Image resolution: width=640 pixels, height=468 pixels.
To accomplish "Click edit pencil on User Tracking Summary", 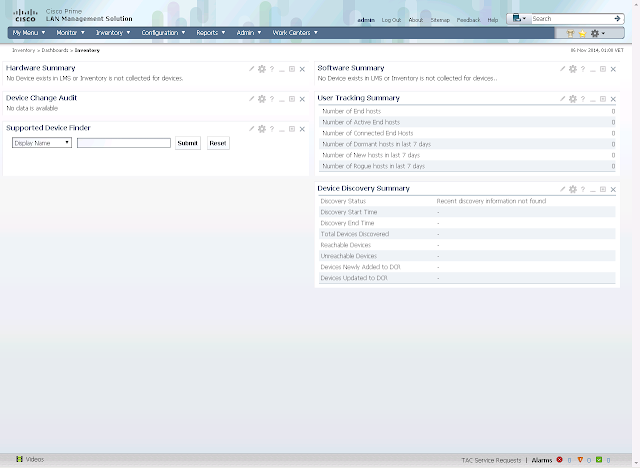I will (x=562, y=99).
